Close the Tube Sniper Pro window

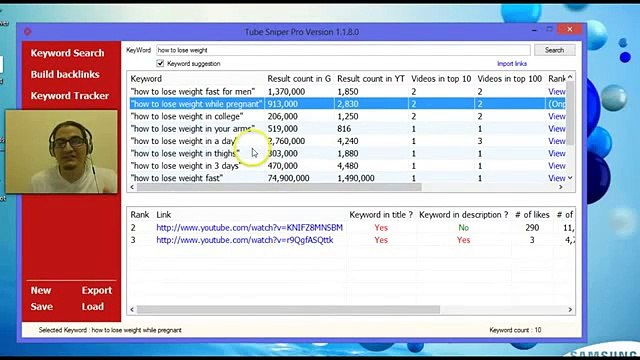tap(570, 29)
